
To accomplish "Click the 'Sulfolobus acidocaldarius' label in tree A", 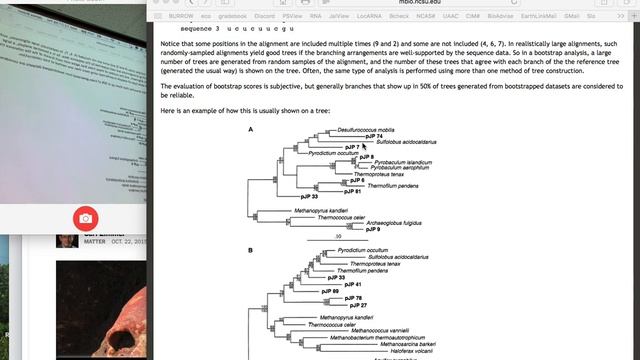I will pyautogui.click(x=406, y=142).
